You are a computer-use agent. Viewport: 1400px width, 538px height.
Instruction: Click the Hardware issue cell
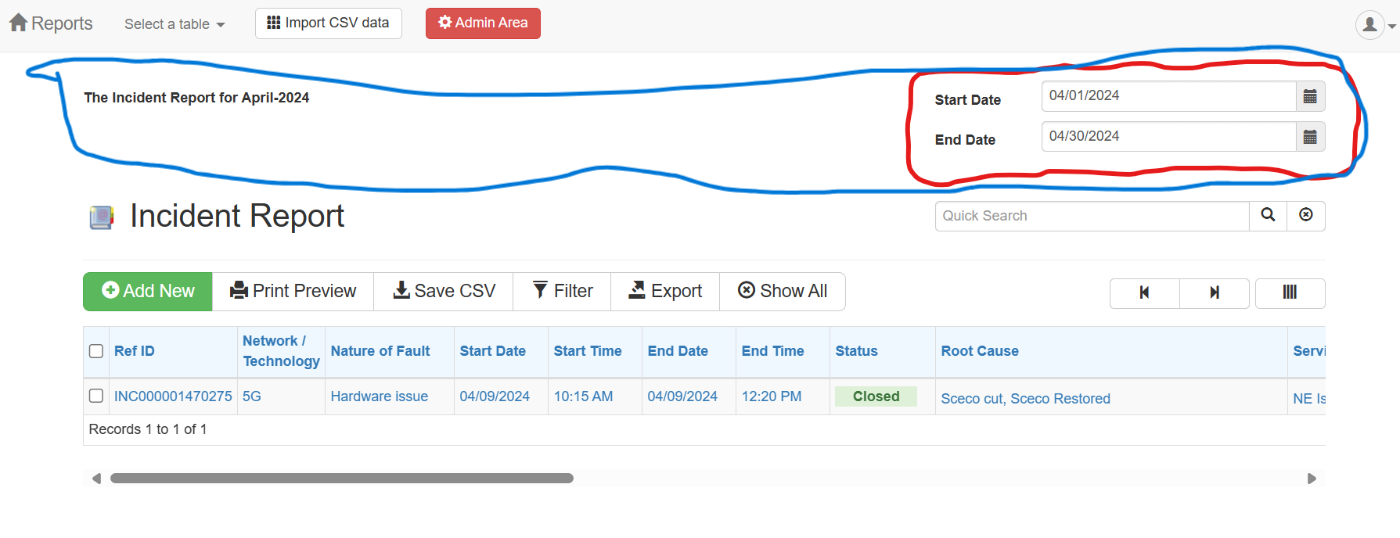(379, 396)
